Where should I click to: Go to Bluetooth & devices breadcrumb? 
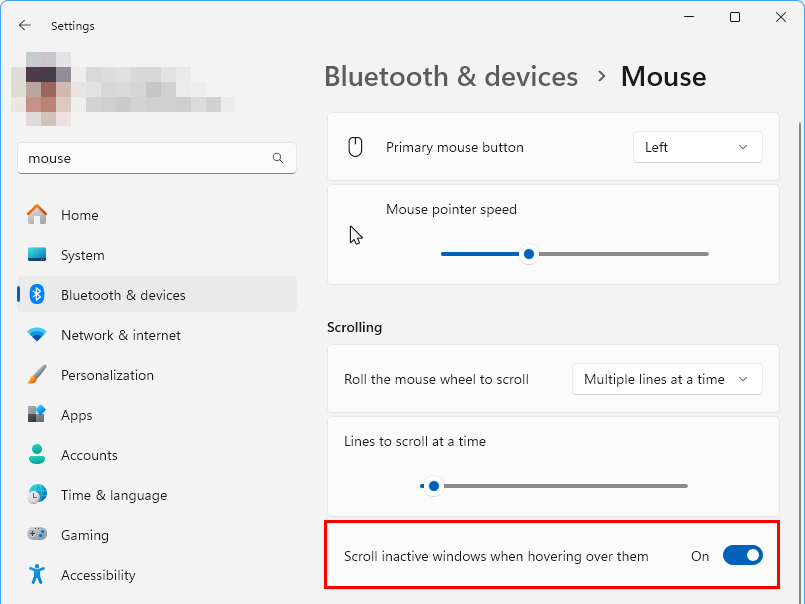(x=451, y=77)
